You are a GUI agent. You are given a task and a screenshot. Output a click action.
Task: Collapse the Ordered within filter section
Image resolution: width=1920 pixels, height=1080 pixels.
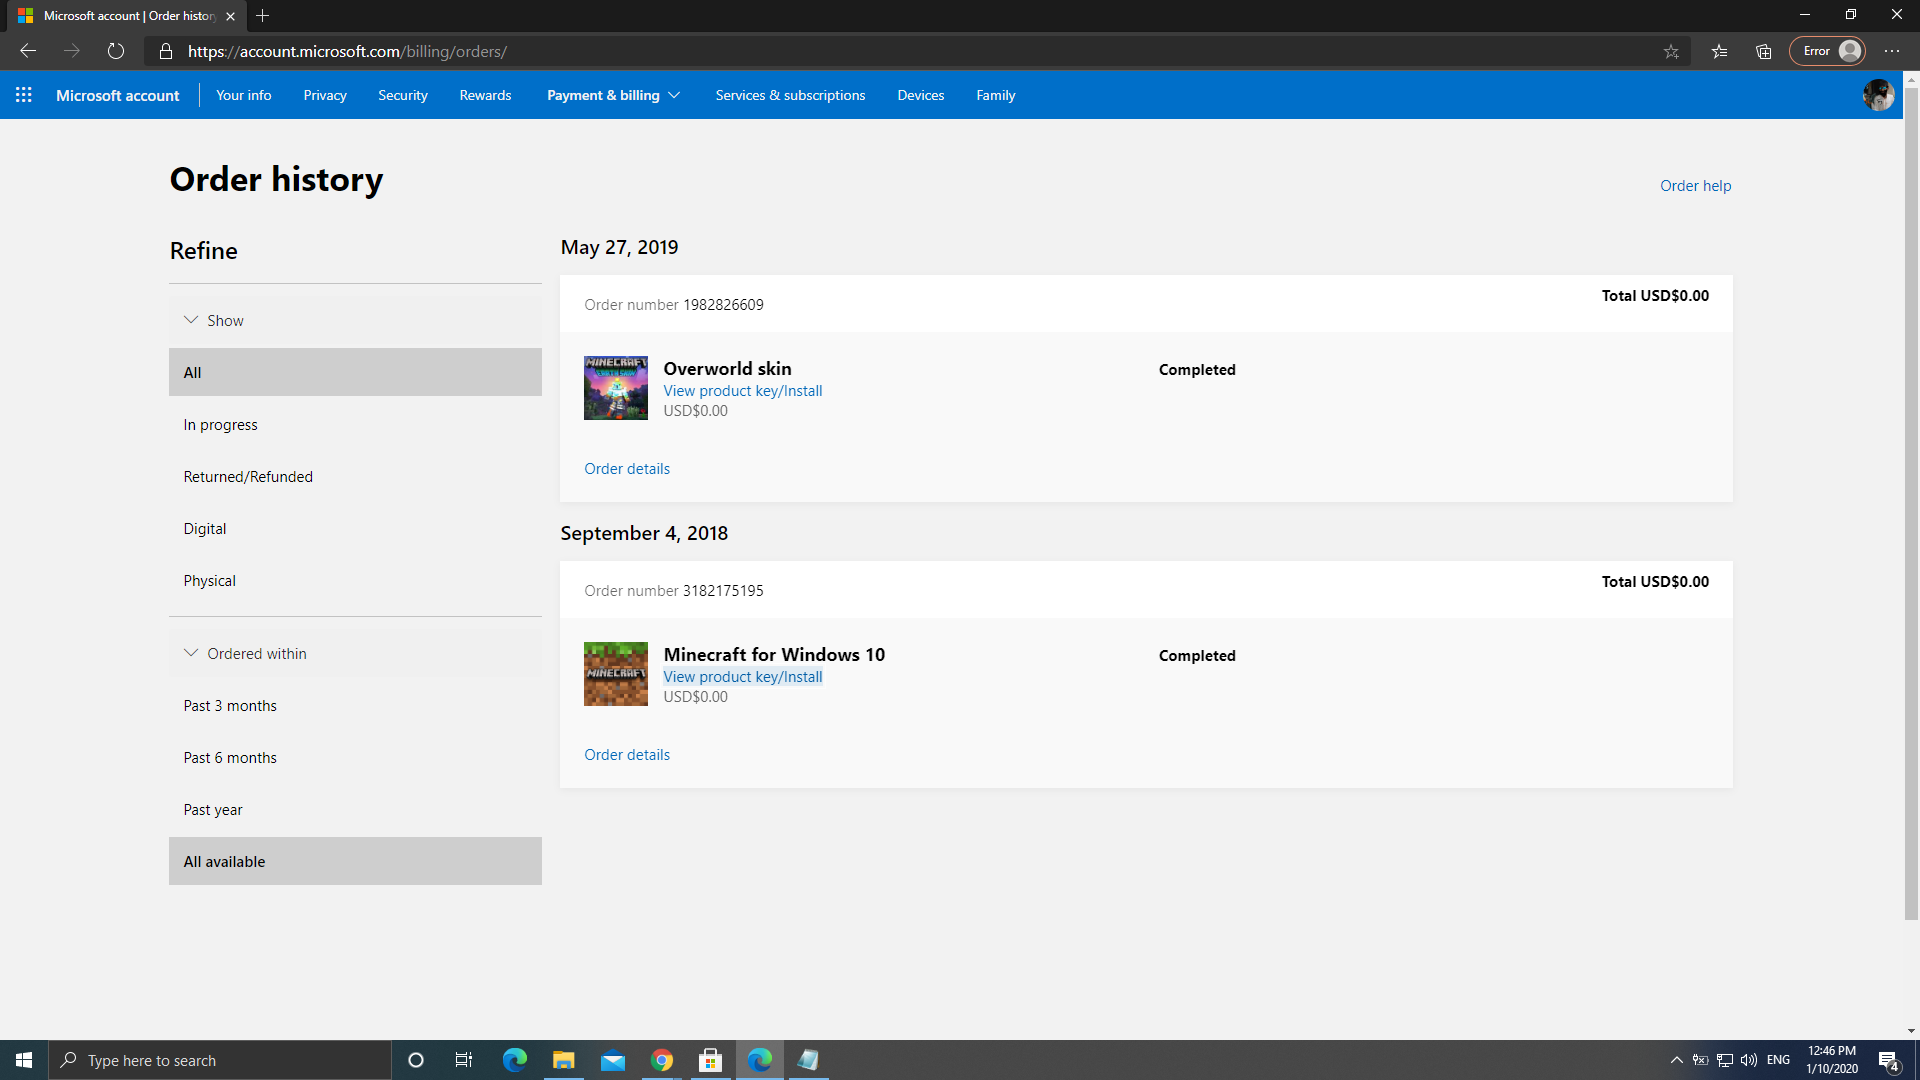pyautogui.click(x=355, y=653)
